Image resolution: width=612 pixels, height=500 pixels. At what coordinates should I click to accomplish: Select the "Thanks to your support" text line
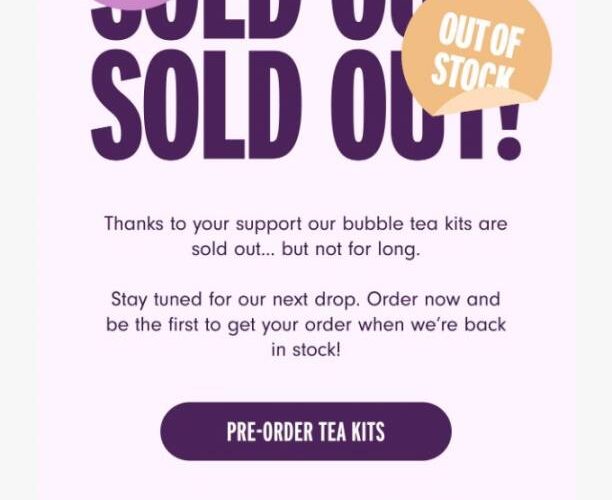(305, 223)
